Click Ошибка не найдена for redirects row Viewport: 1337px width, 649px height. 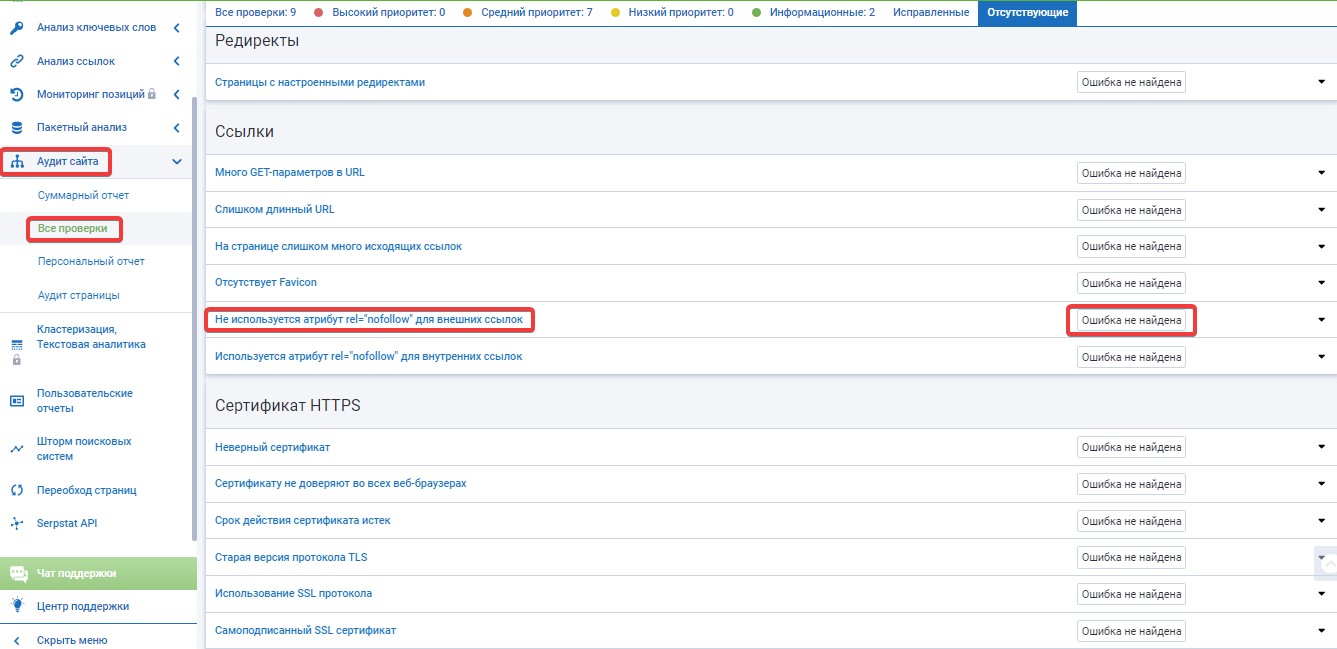tap(1131, 82)
